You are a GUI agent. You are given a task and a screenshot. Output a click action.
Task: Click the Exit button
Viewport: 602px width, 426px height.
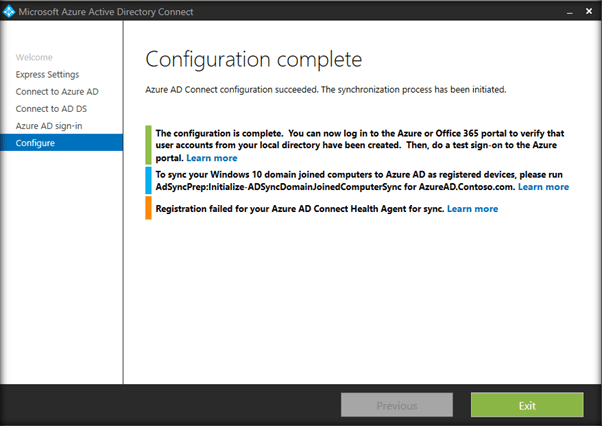527,405
